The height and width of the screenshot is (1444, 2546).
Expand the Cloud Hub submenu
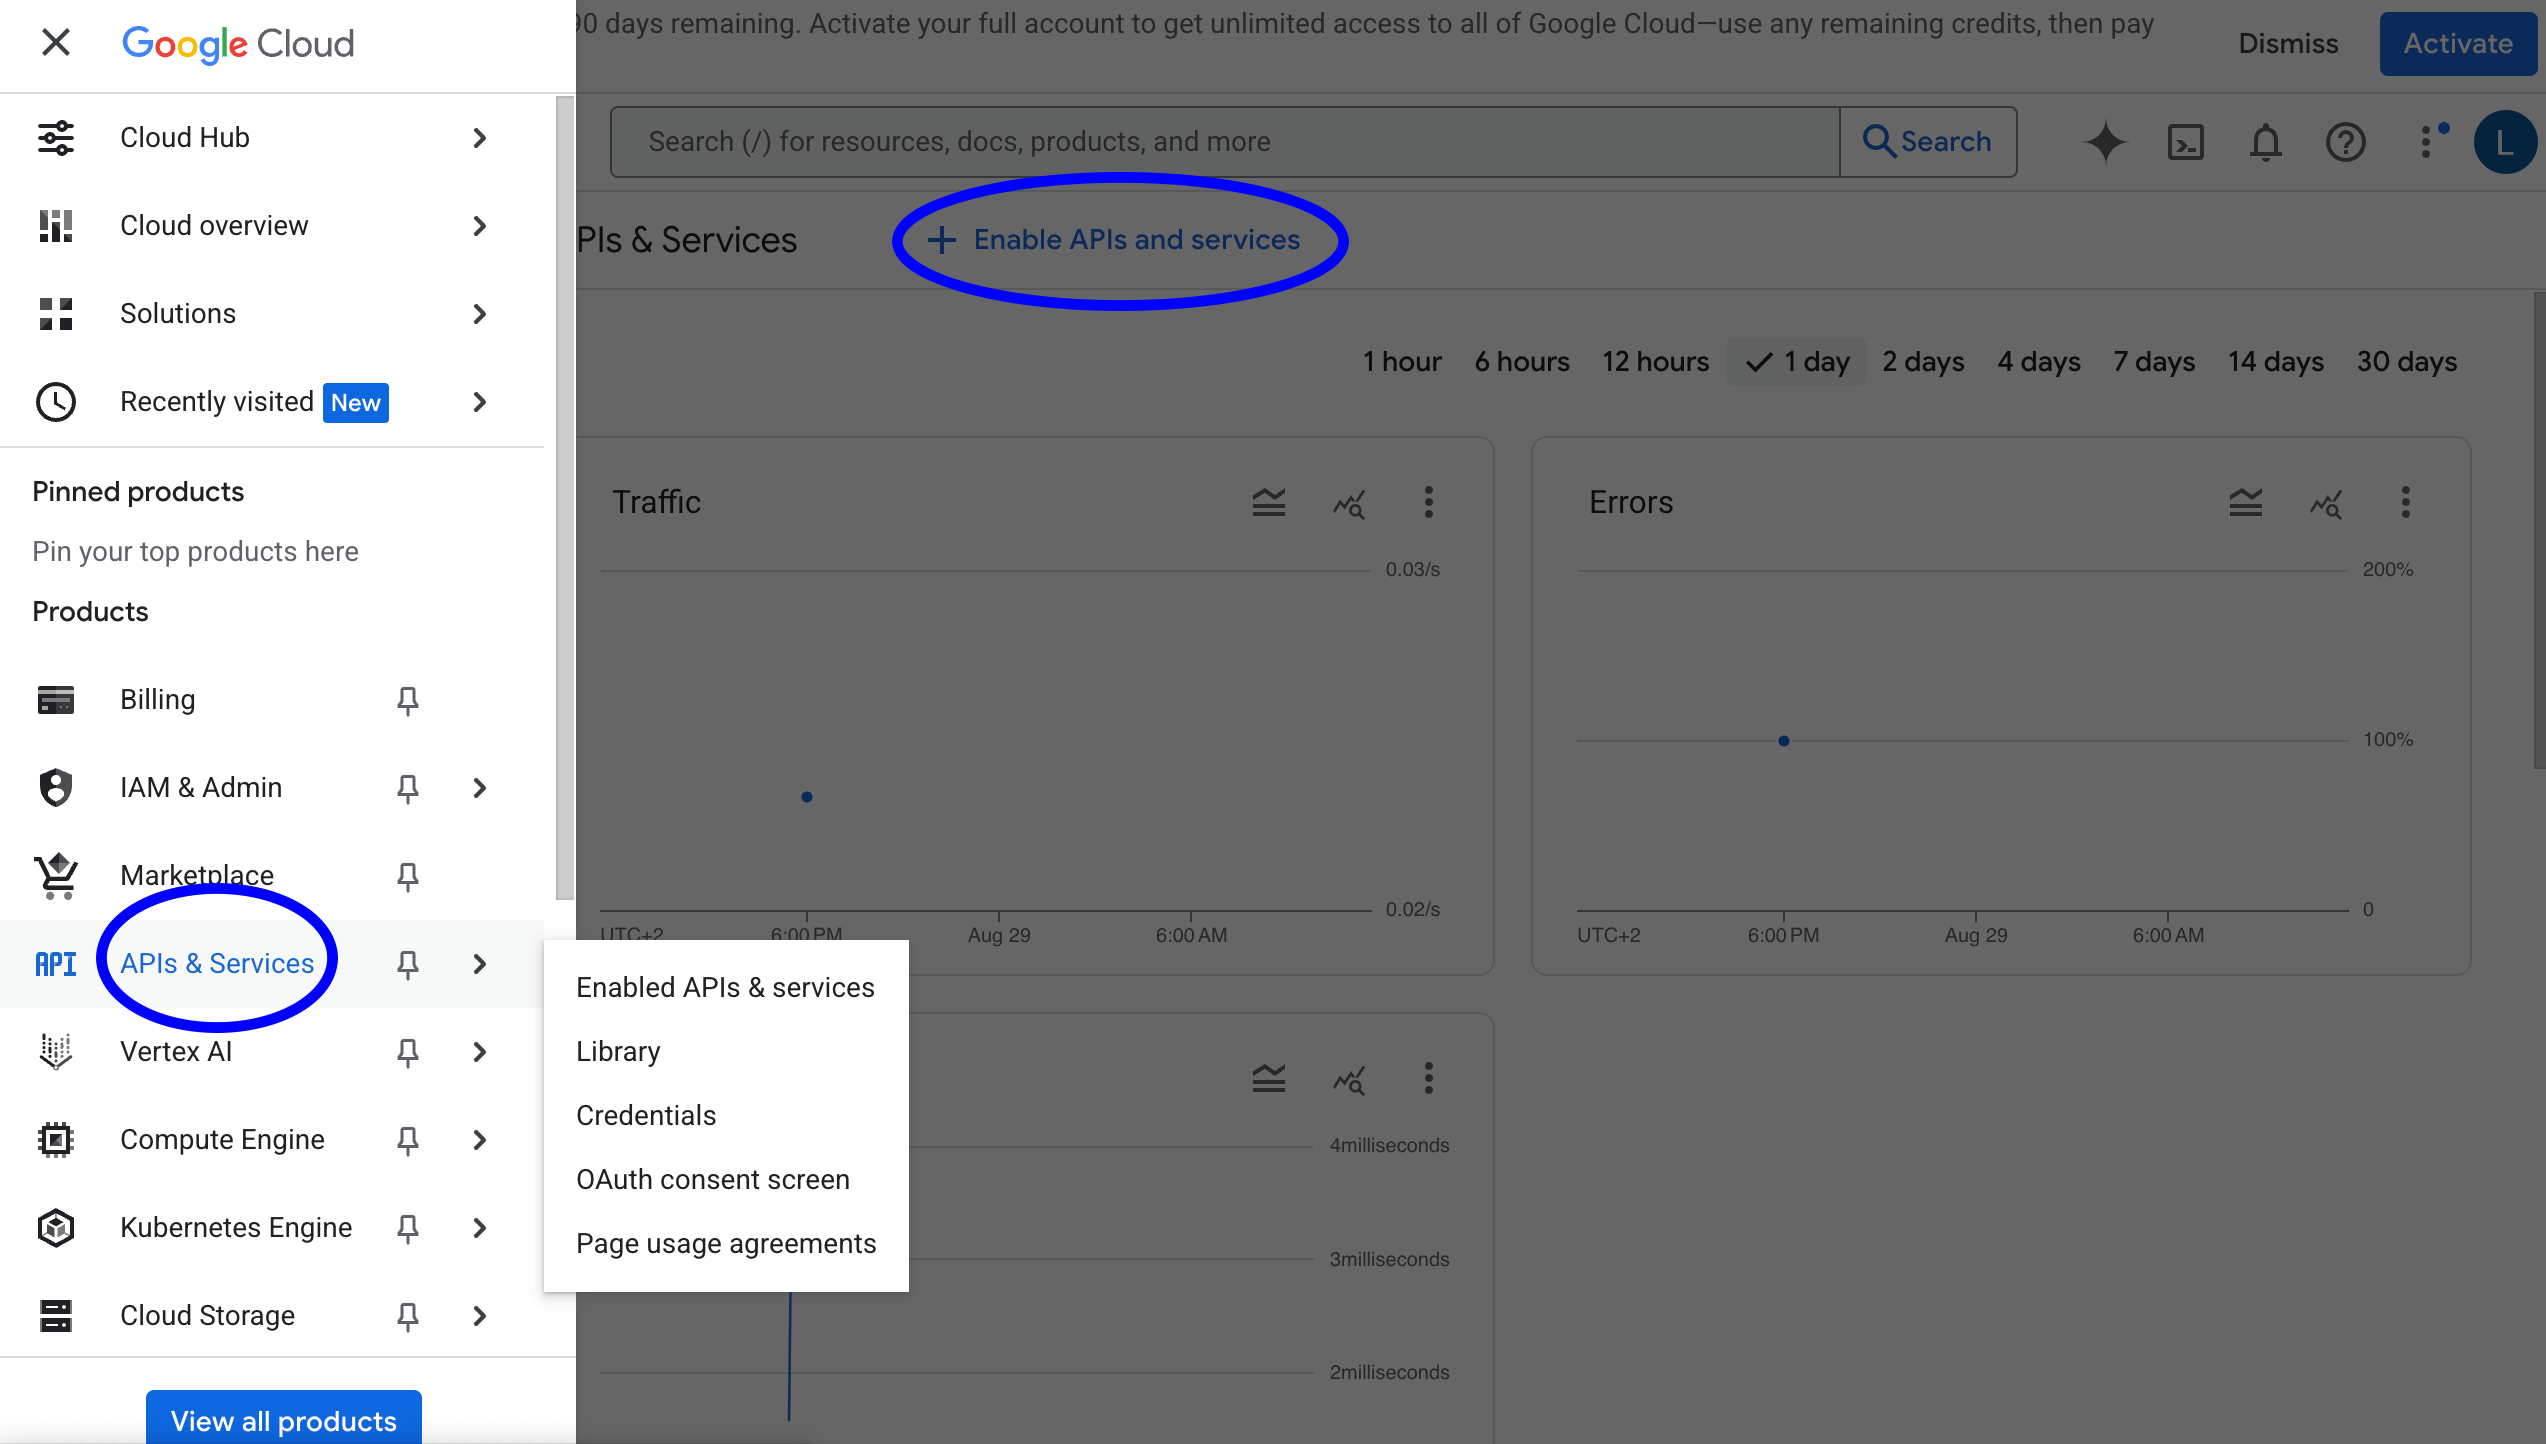point(480,137)
